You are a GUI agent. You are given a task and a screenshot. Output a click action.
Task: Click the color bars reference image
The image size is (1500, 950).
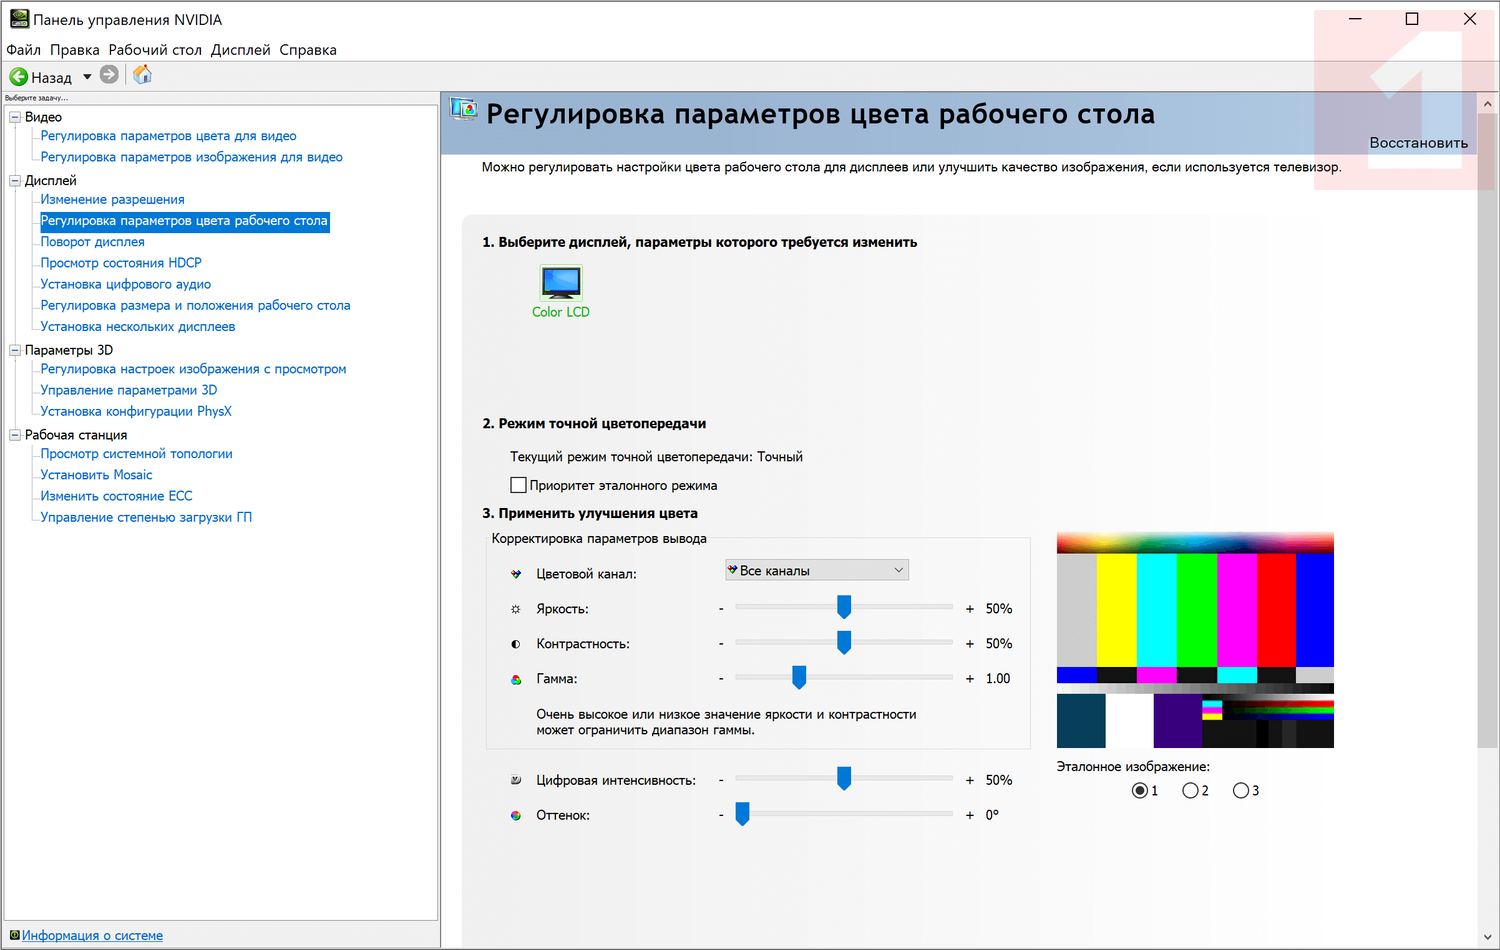(x=1195, y=640)
